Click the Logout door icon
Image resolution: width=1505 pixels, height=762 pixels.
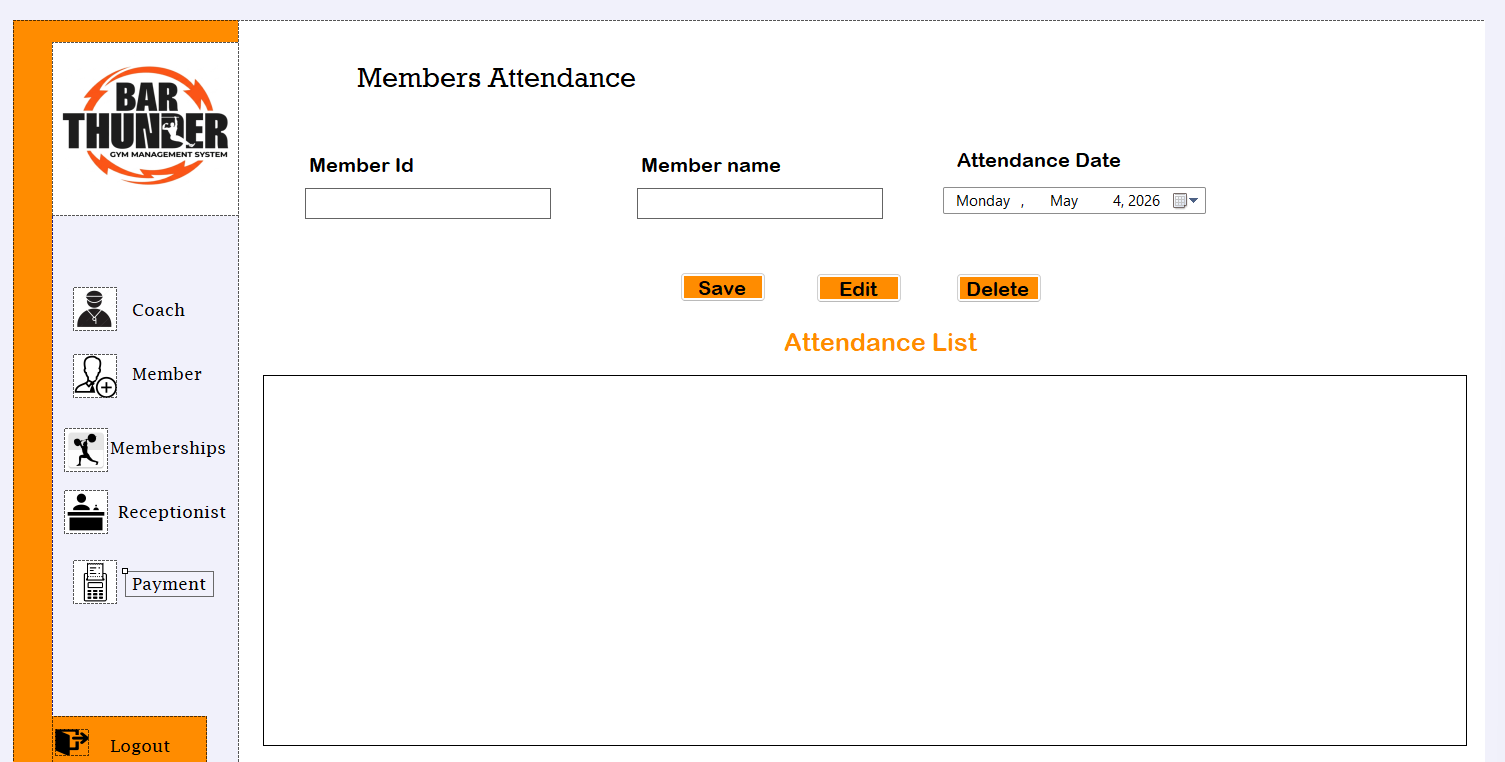tap(71, 742)
